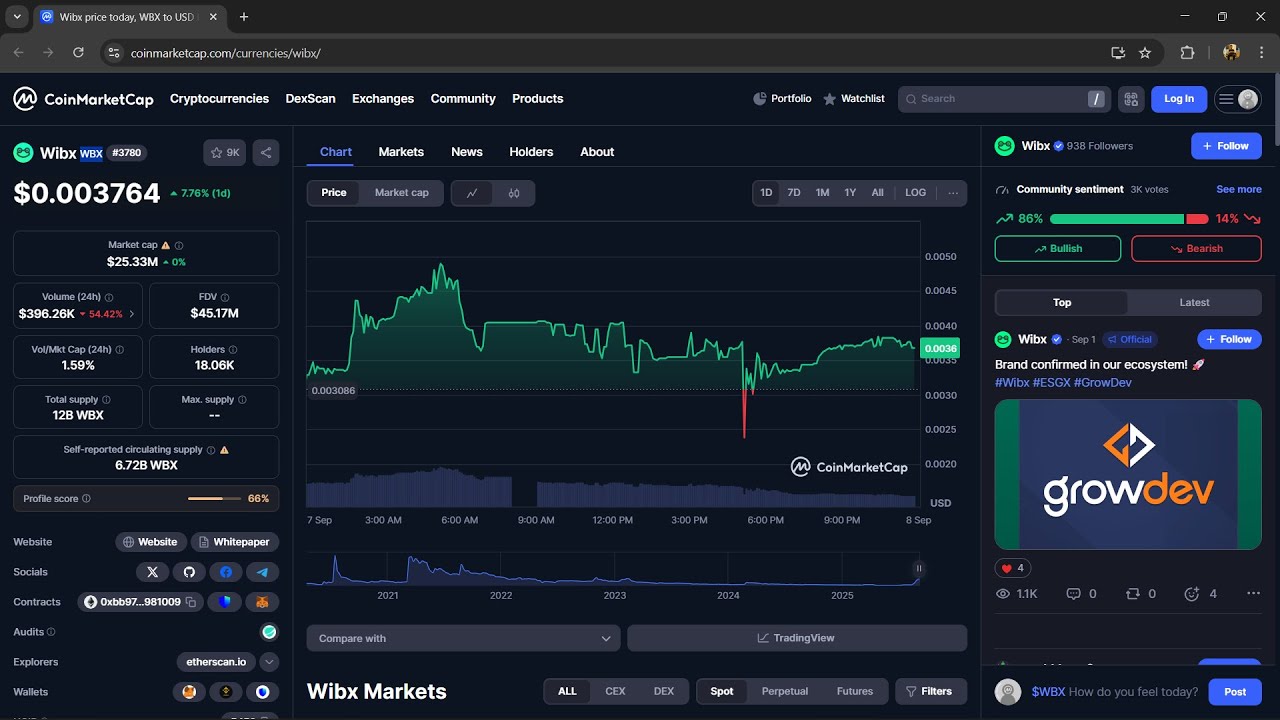The width and height of the screenshot is (1280, 720).
Task: Open the browser extensions puzzle icon
Action: click(x=1188, y=53)
